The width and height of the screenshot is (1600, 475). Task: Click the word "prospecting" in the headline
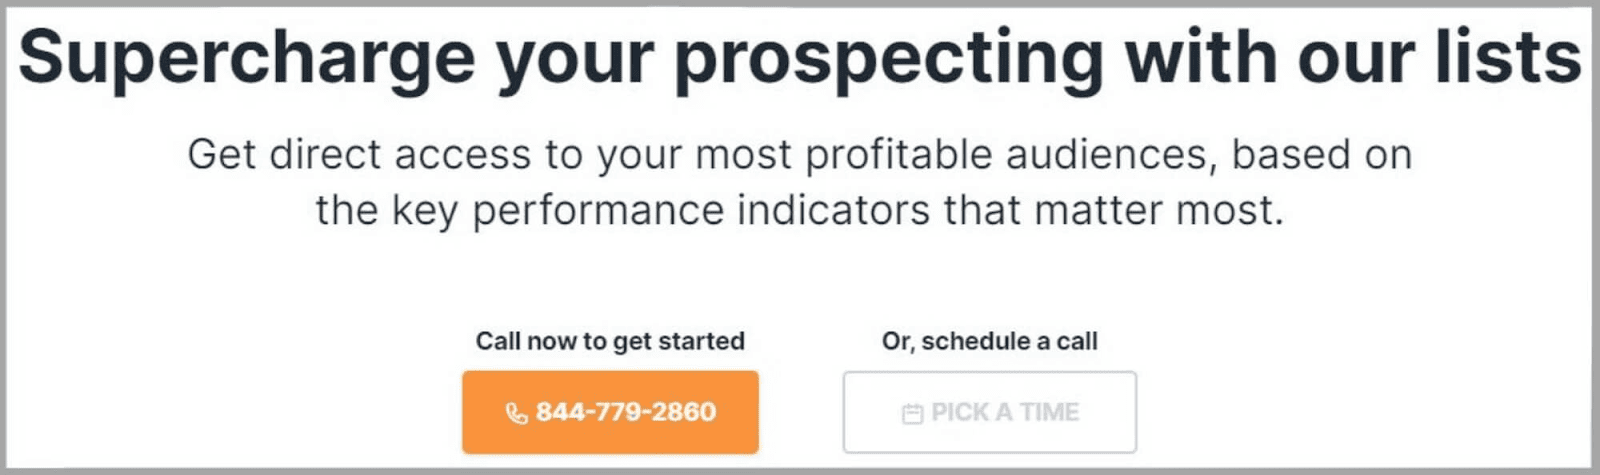pos(888,60)
